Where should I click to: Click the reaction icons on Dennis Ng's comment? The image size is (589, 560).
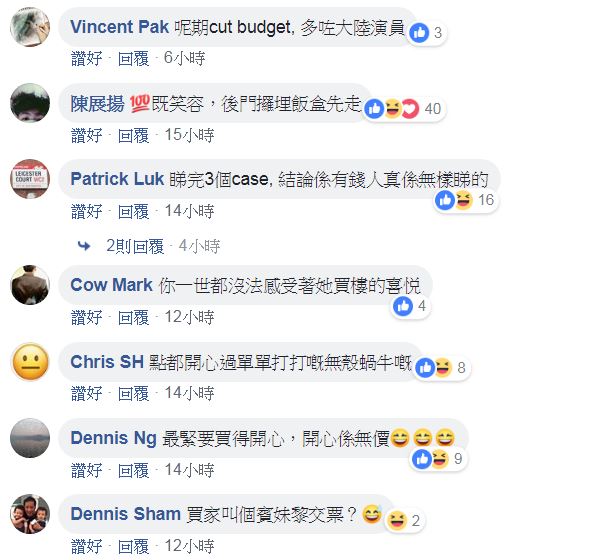pos(430,459)
